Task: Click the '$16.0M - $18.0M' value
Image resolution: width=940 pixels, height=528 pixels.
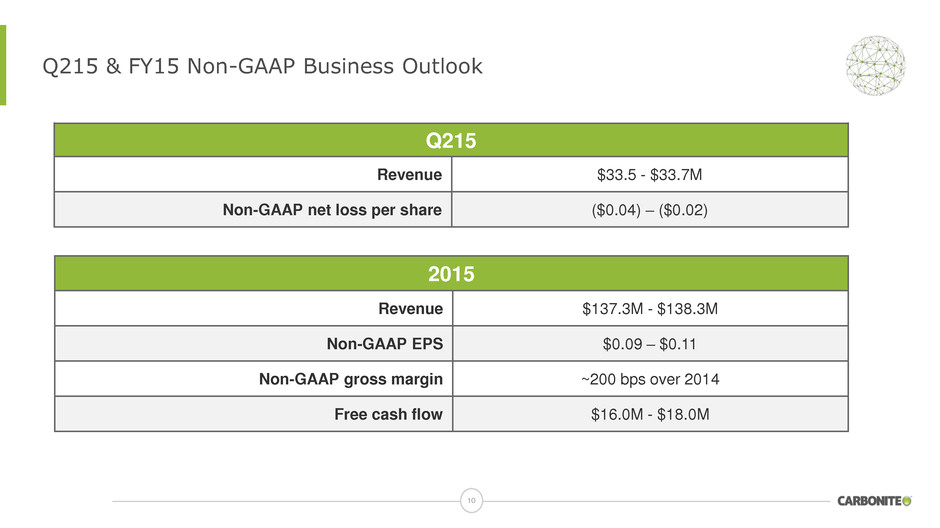Action: click(650, 415)
